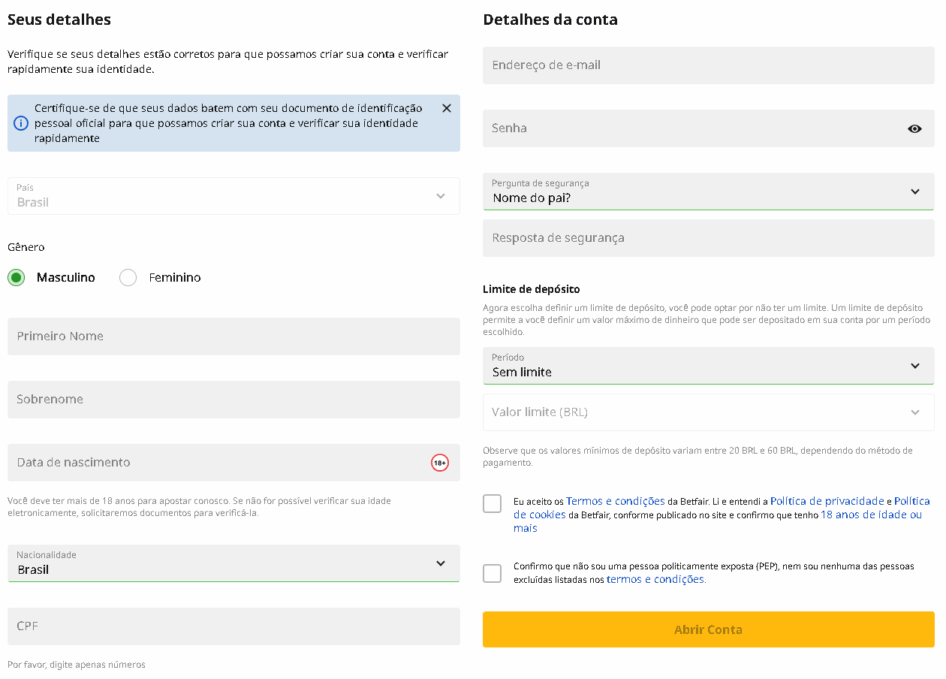Check the Termos e condições acceptance box

492,503
